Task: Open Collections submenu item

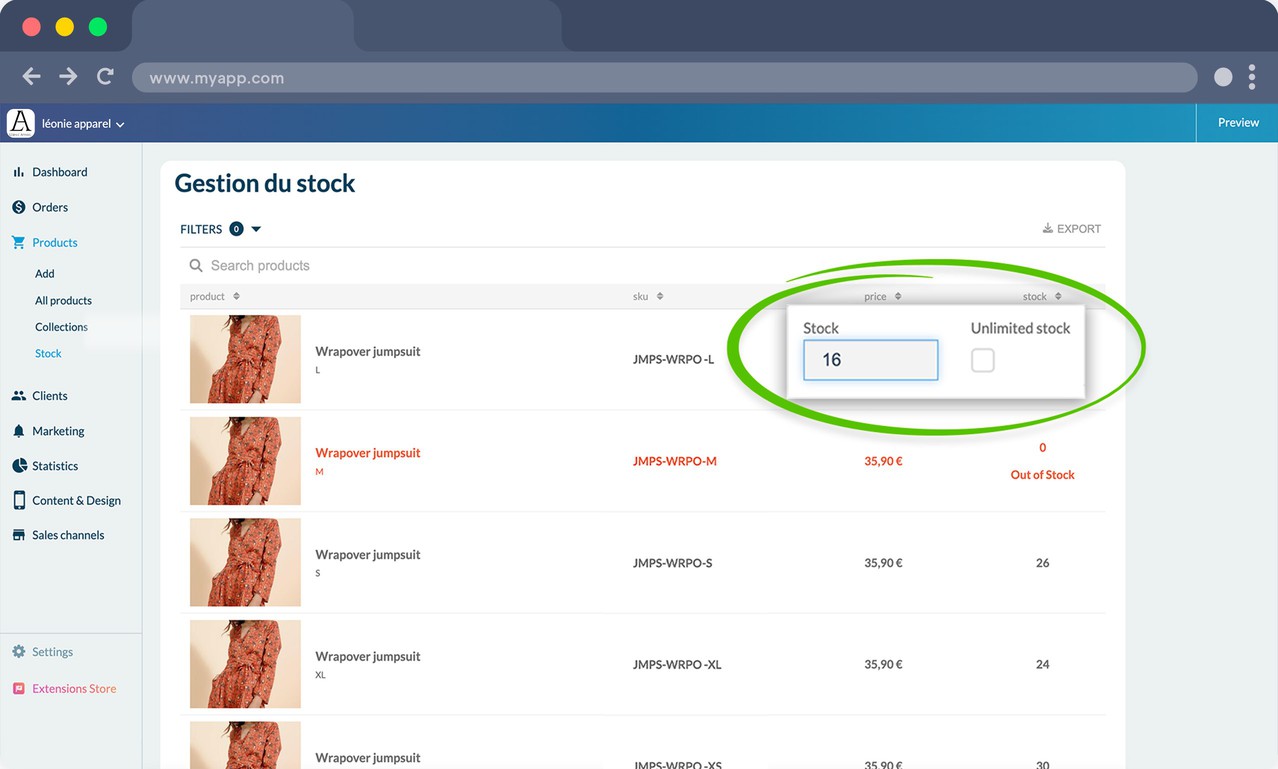Action: [61, 327]
